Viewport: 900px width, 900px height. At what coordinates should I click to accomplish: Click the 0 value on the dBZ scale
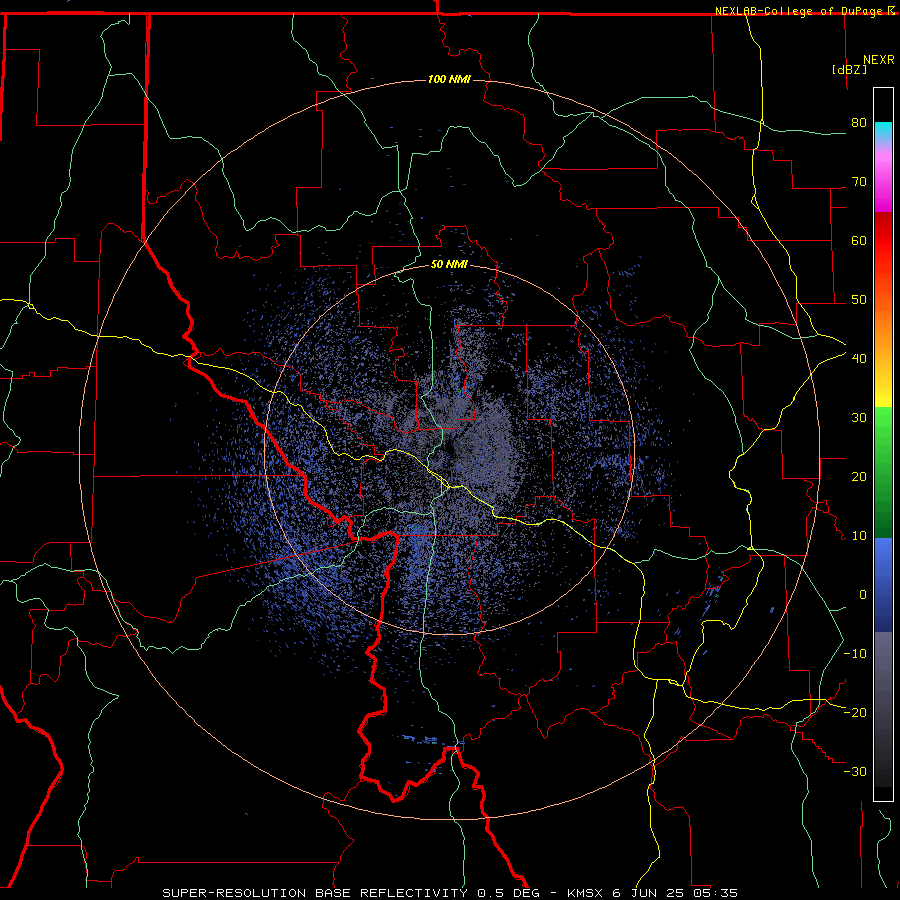click(863, 595)
